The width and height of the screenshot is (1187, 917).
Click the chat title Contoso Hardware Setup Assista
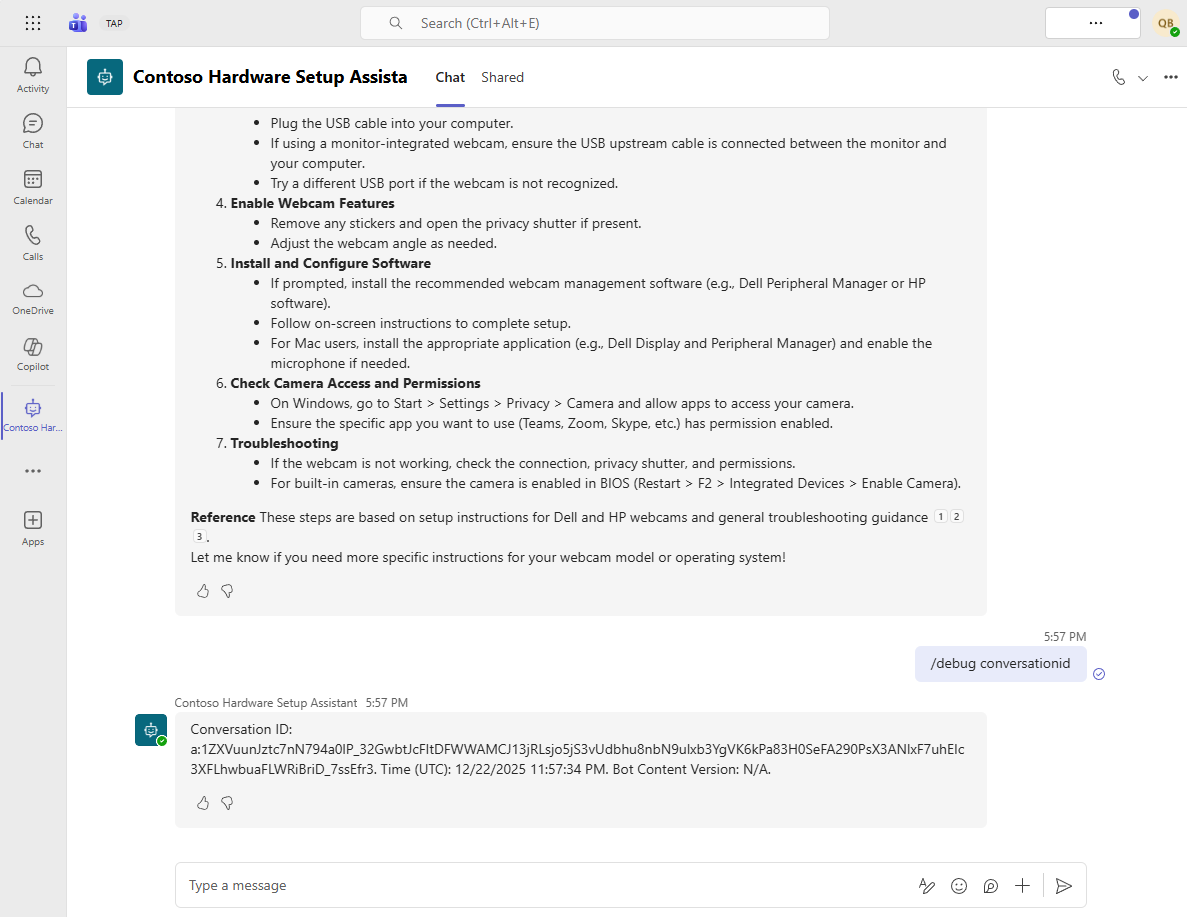[270, 77]
